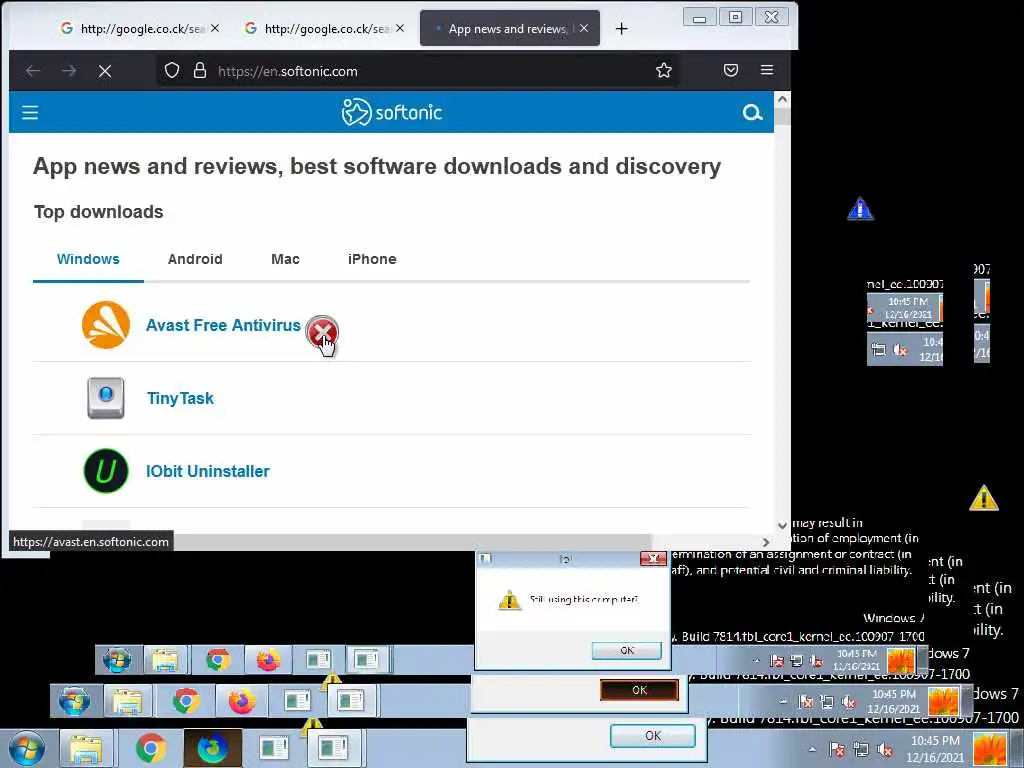Image resolution: width=1024 pixels, height=768 pixels.
Task: Go back with the browser back arrow
Action: click(x=33, y=71)
